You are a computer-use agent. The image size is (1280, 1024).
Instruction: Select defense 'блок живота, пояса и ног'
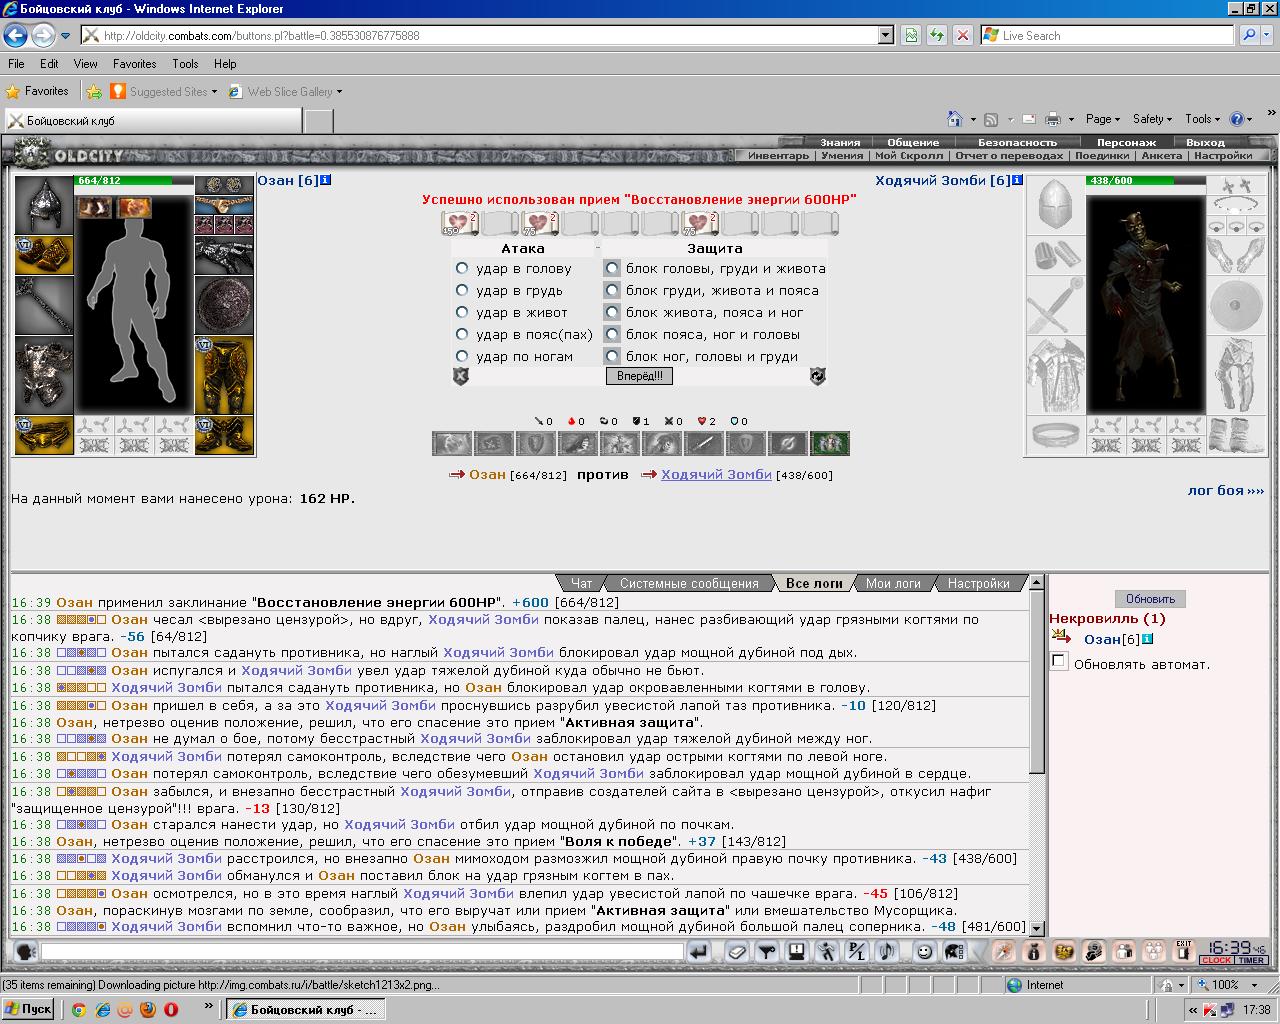(x=612, y=312)
